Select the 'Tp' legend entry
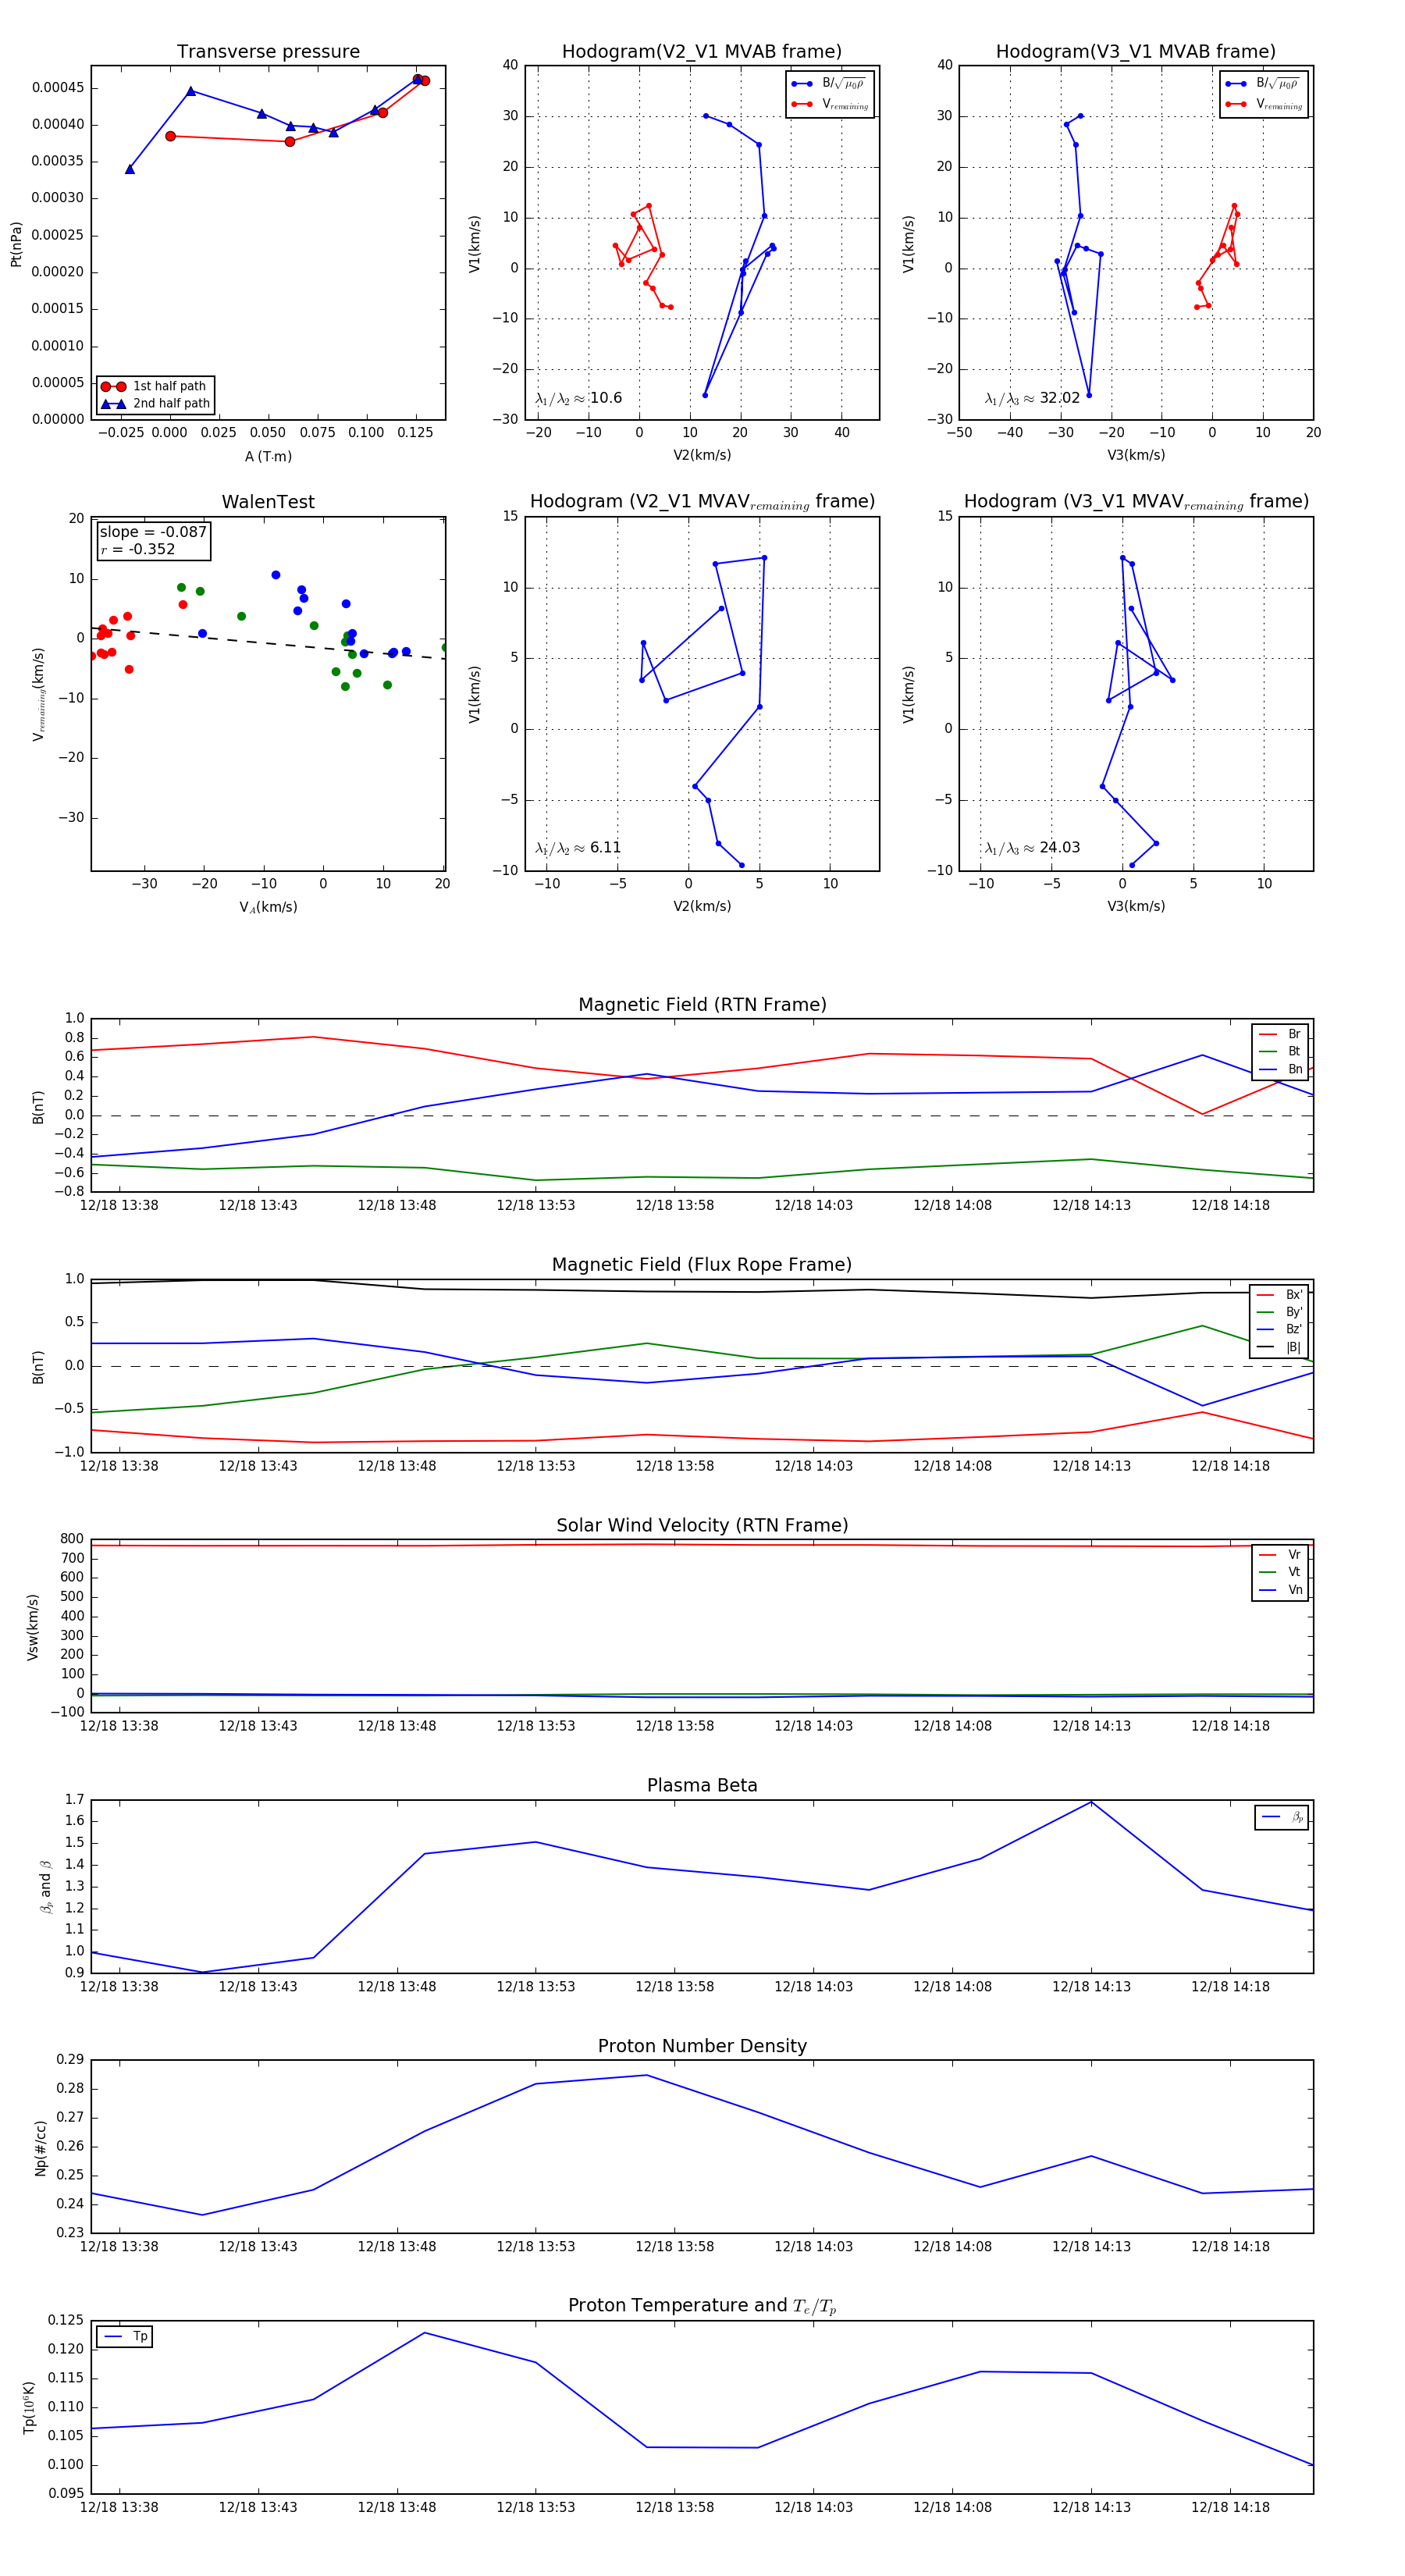Image resolution: width=1405 pixels, height=2576 pixels. point(125,2336)
